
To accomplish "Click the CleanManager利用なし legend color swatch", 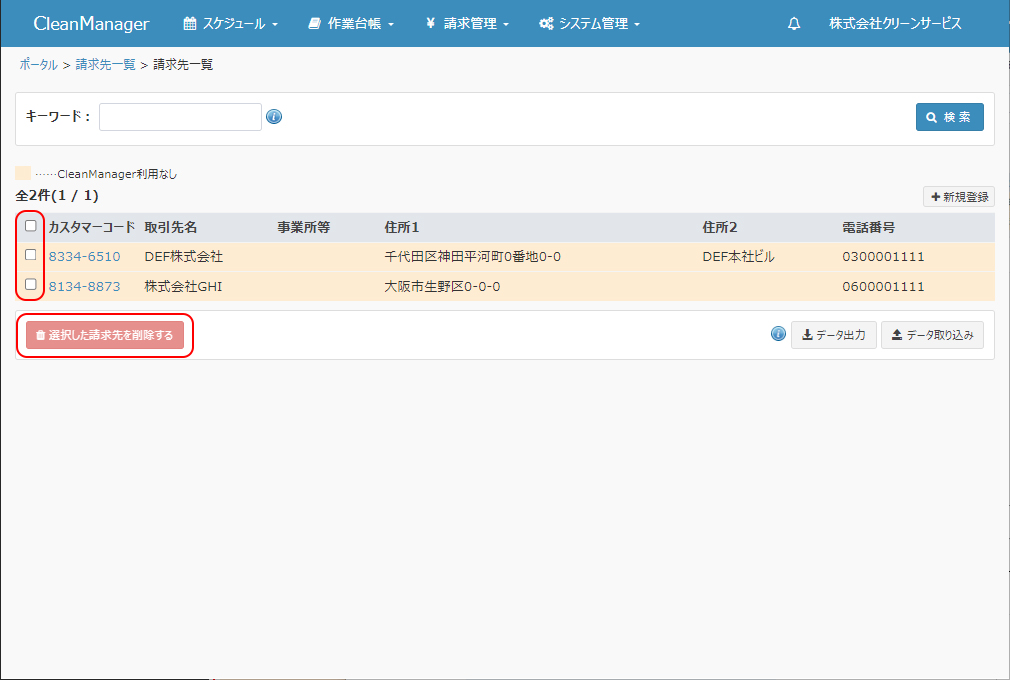I will [23, 173].
